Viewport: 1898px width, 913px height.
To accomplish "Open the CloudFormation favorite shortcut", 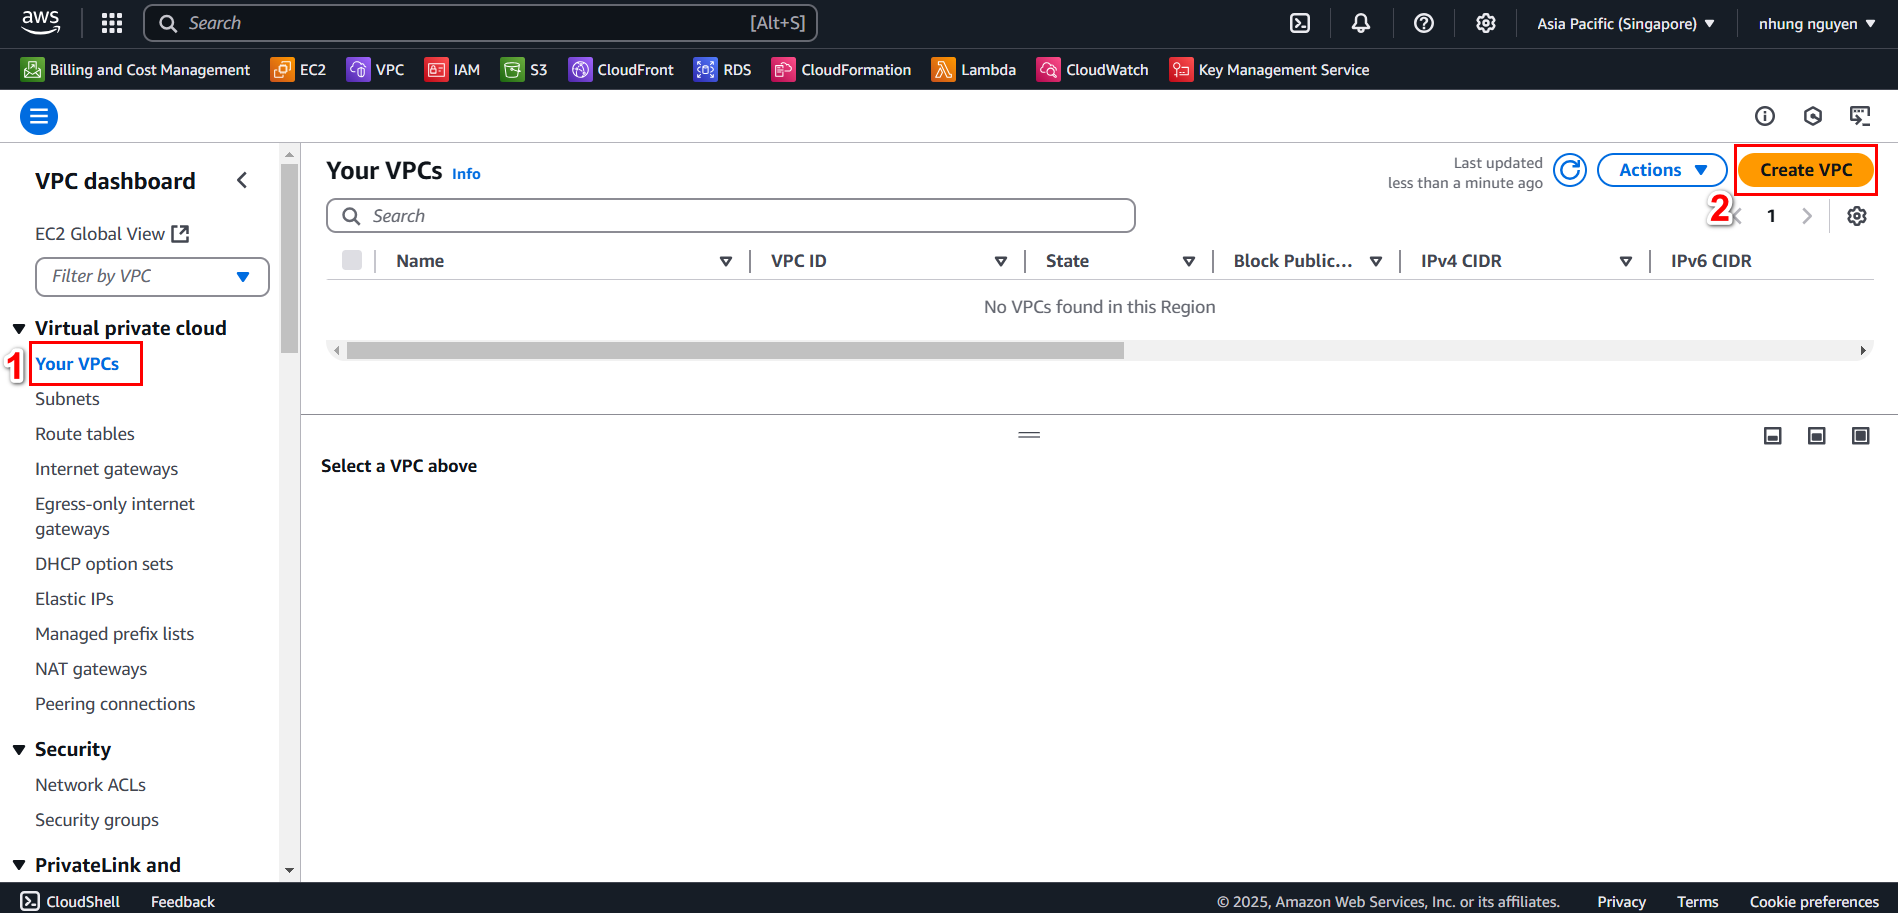I will click(842, 69).
